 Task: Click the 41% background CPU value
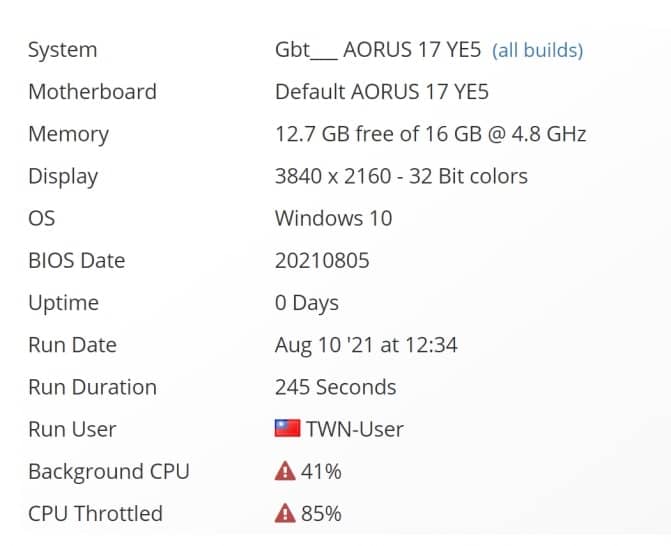coord(321,472)
